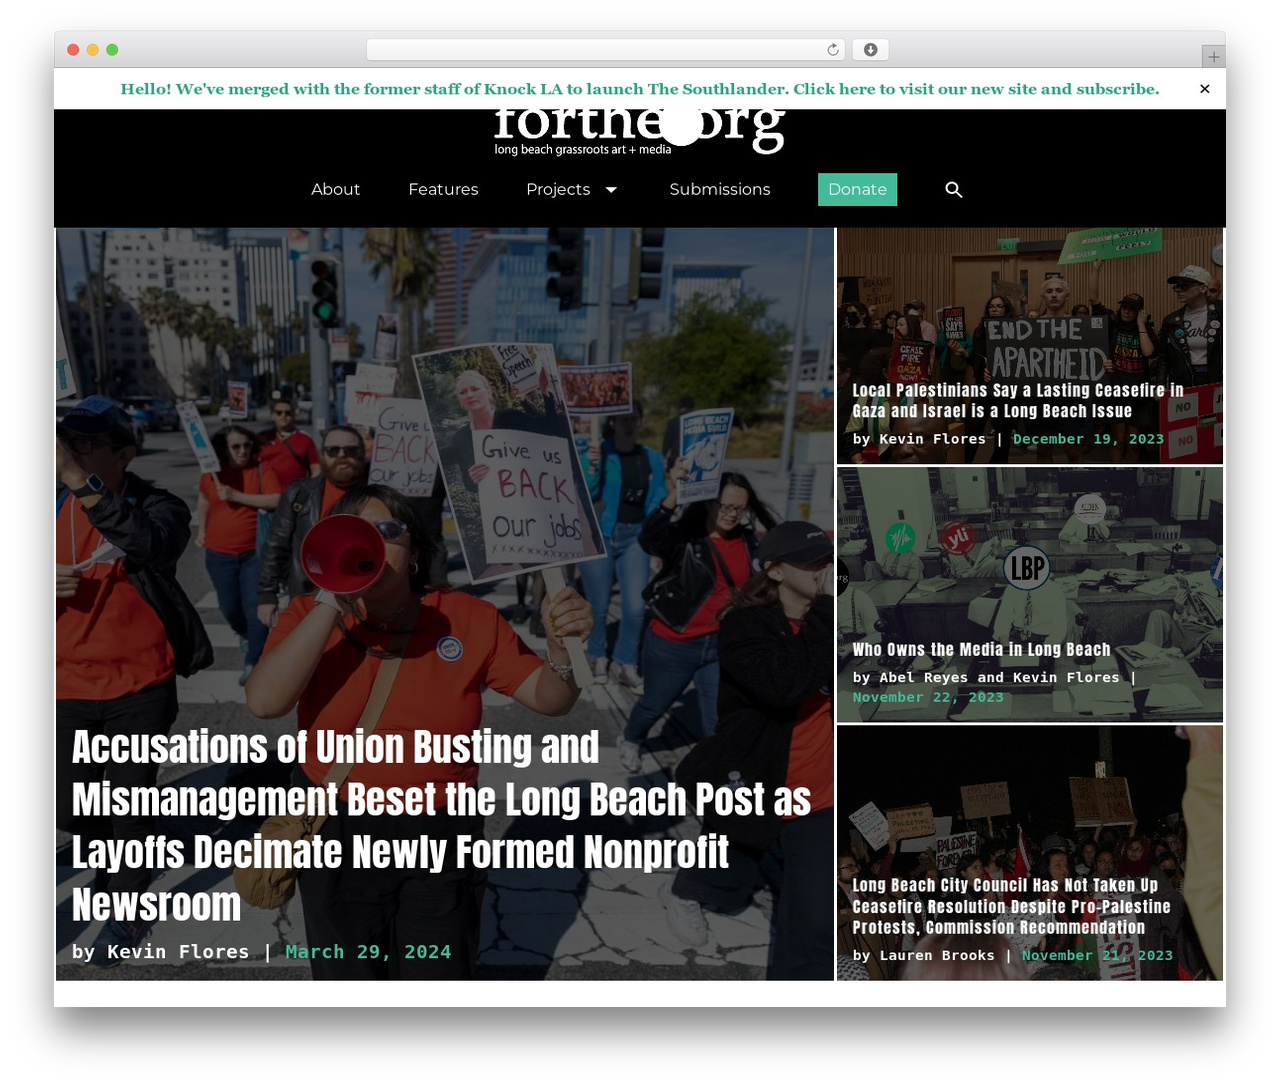Open the About menu item
The width and height of the screenshot is (1280, 1084).
pyautogui.click(x=335, y=189)
